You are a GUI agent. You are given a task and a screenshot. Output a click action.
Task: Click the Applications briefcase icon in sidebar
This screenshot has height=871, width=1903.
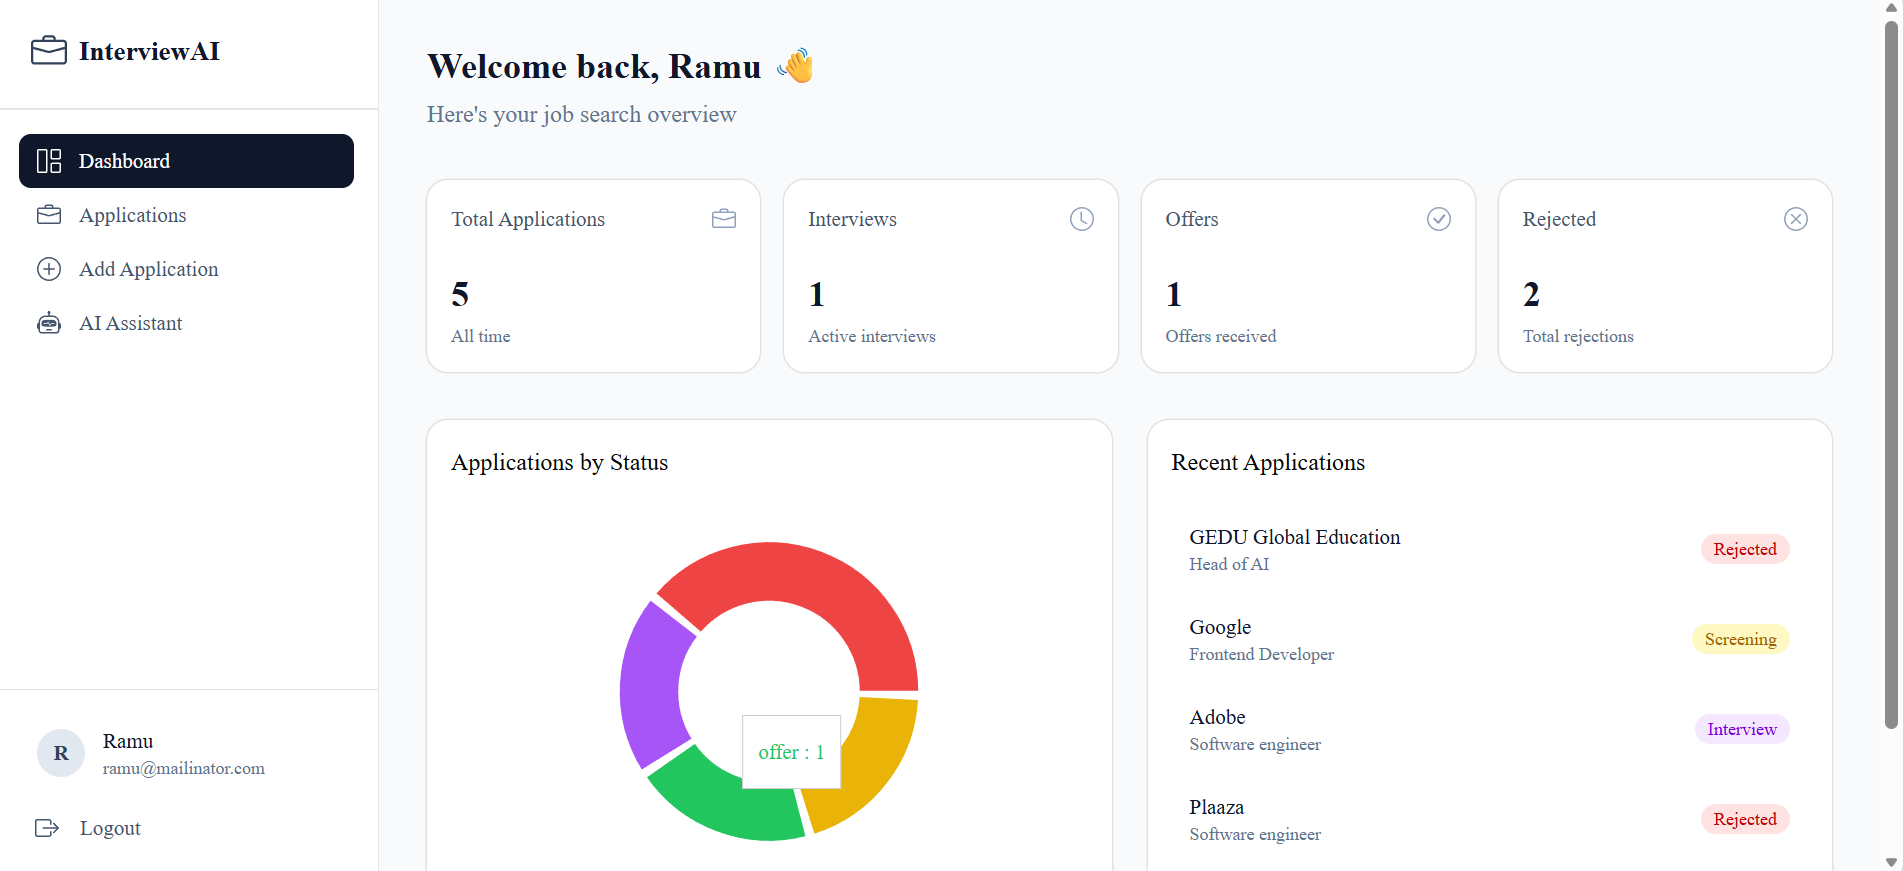(x=49, y=215)
